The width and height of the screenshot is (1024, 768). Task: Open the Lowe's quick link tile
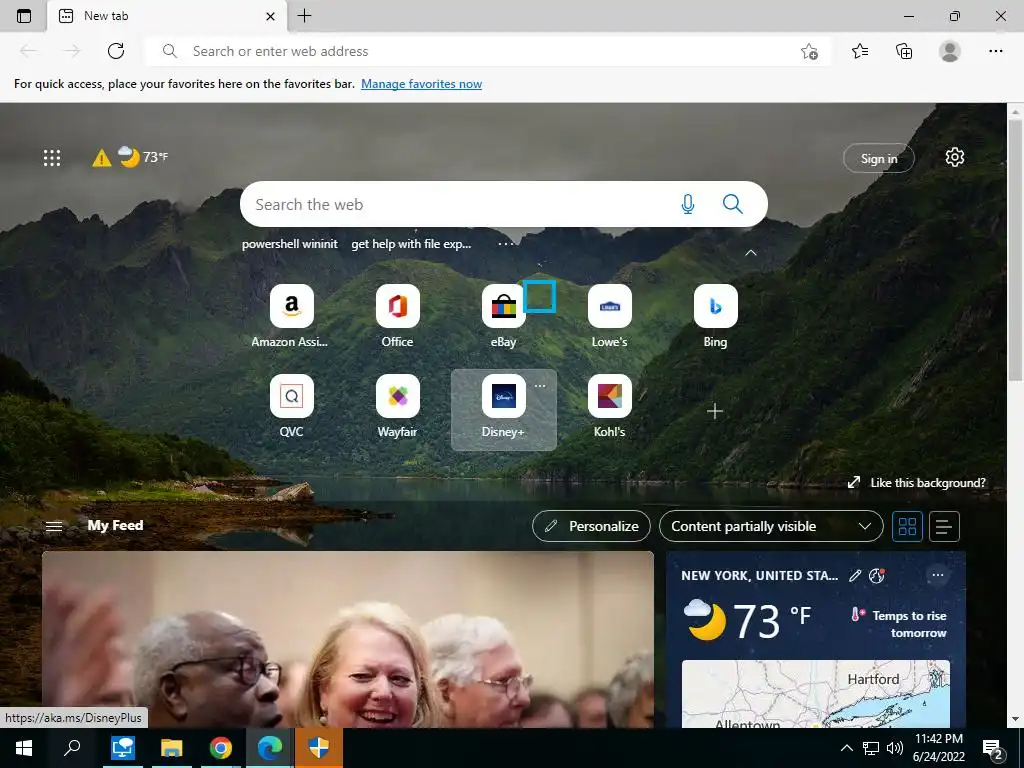coord(609,317)
